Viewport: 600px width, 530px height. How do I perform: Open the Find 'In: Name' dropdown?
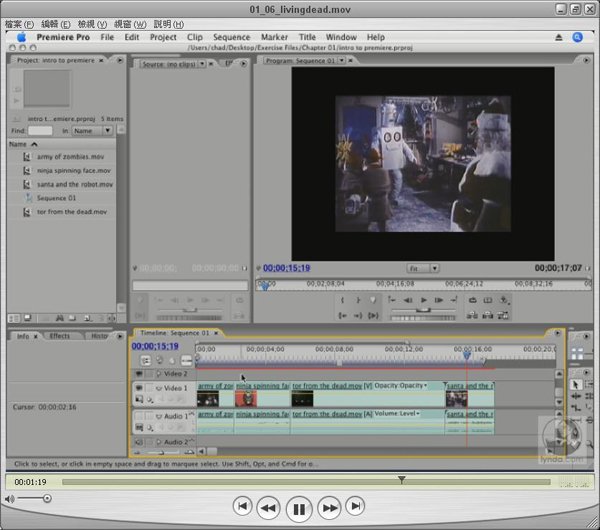point(92,130)
